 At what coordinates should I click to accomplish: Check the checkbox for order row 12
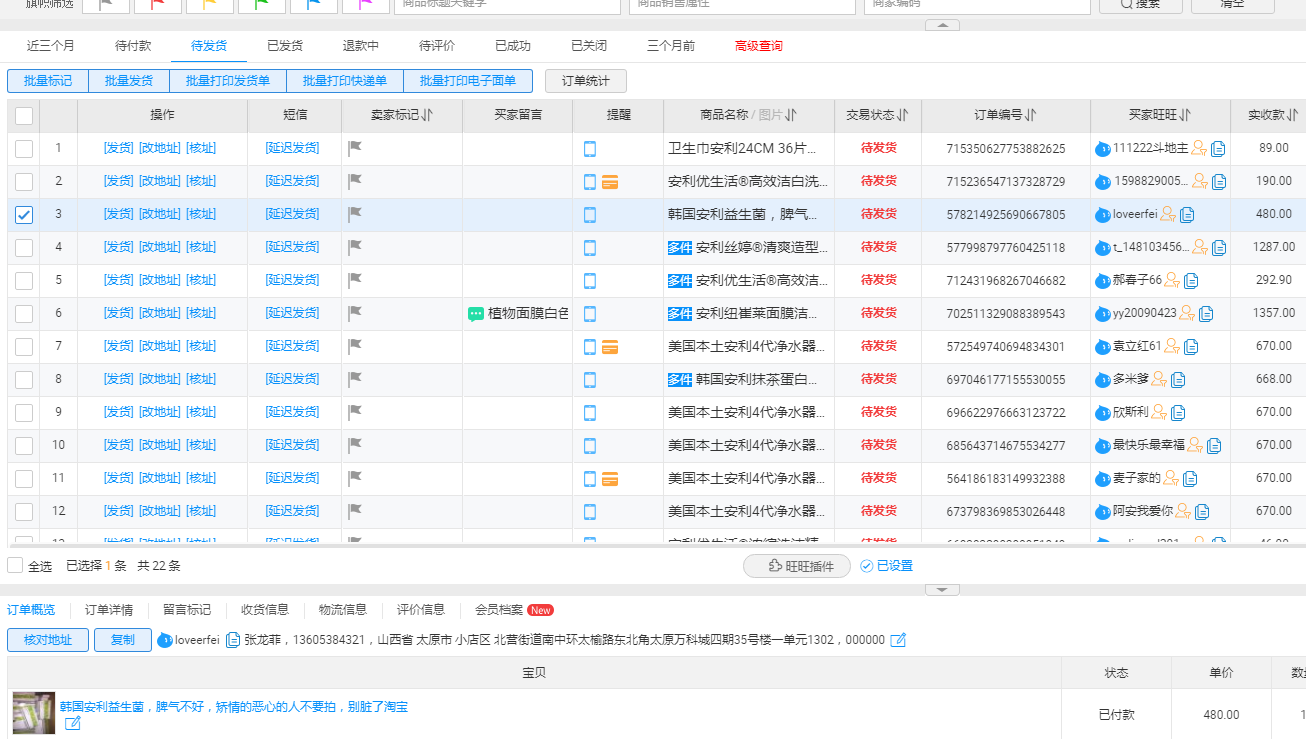(24, 512)
